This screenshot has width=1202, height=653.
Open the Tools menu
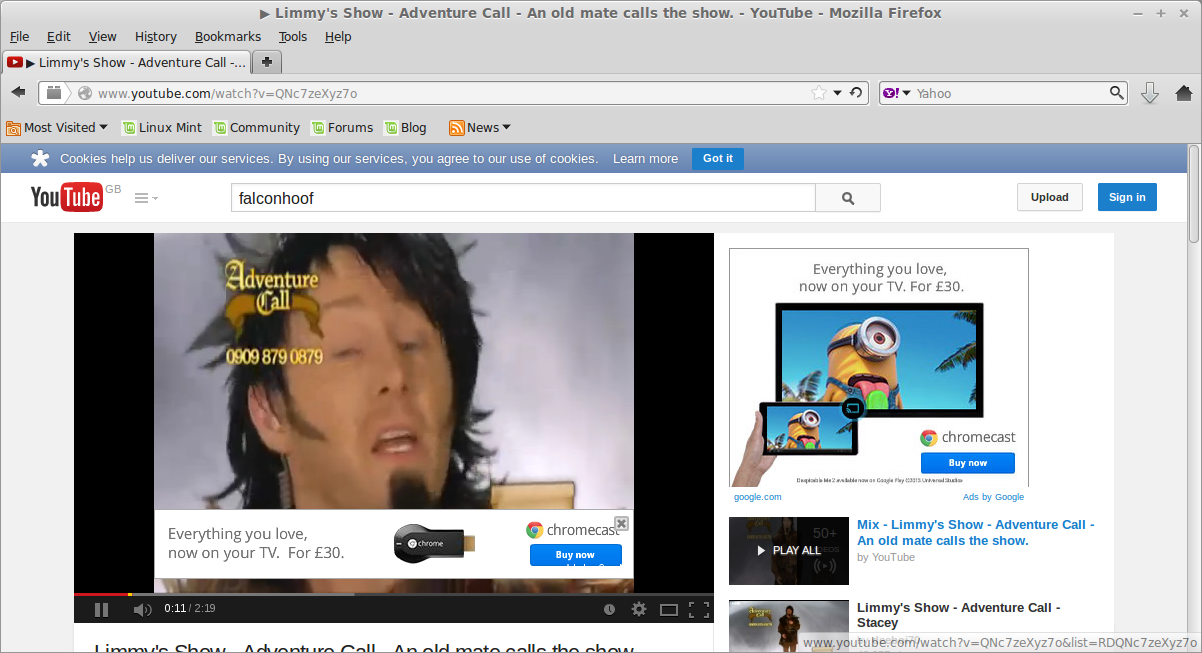(293, 36)
